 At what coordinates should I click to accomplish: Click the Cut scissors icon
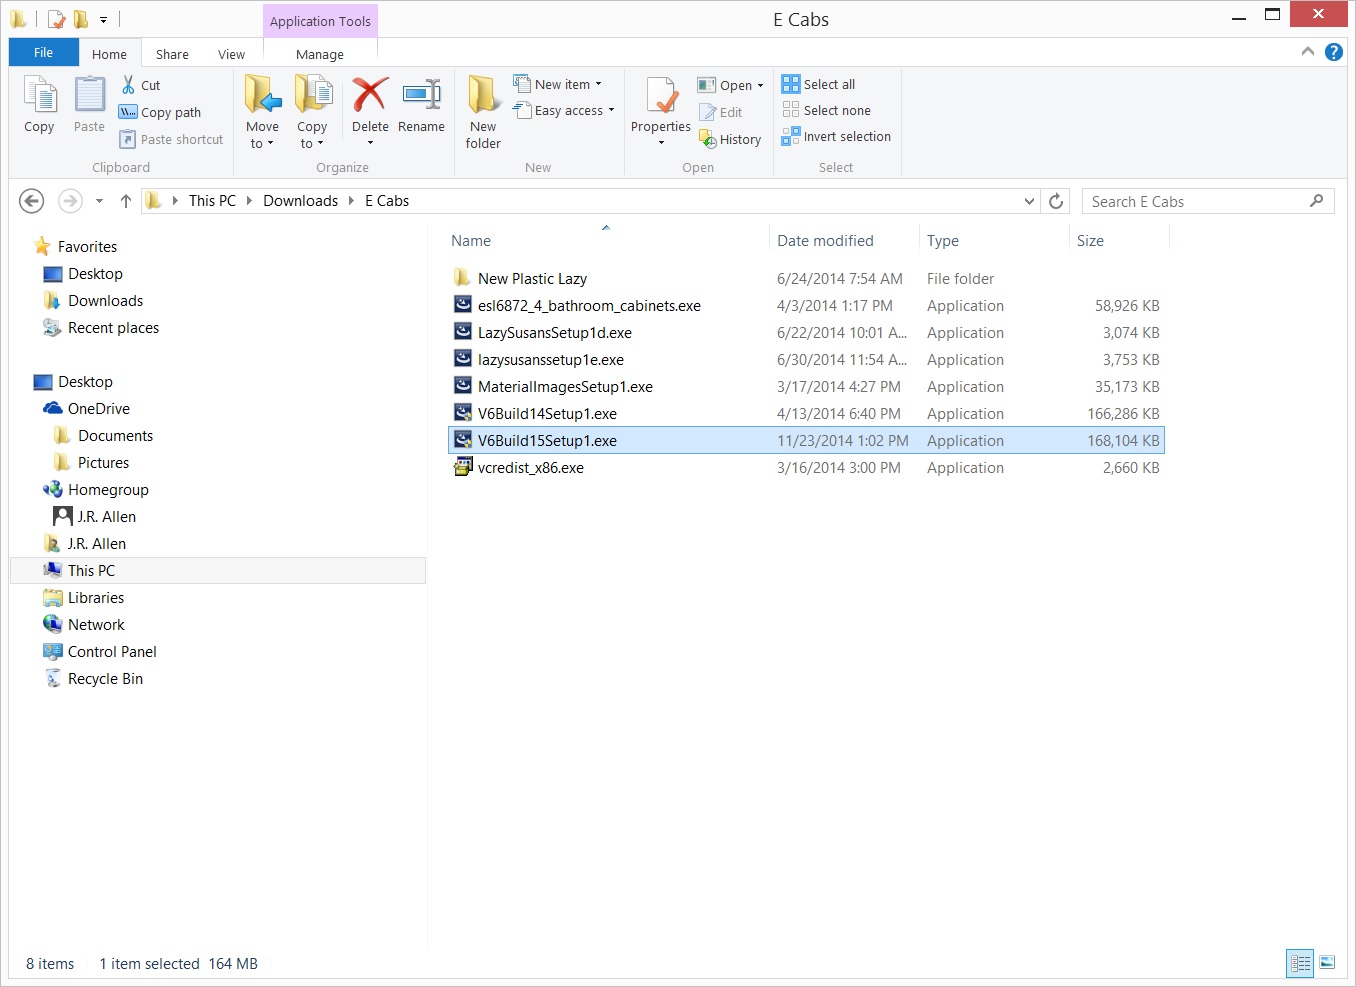129,85
